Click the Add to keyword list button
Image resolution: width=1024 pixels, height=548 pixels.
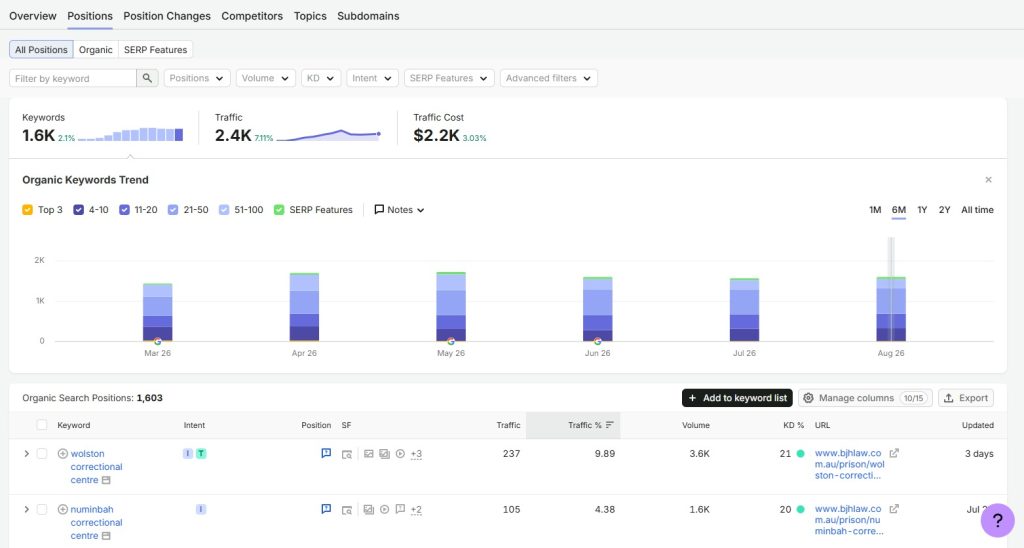click(x=737, y=398)
